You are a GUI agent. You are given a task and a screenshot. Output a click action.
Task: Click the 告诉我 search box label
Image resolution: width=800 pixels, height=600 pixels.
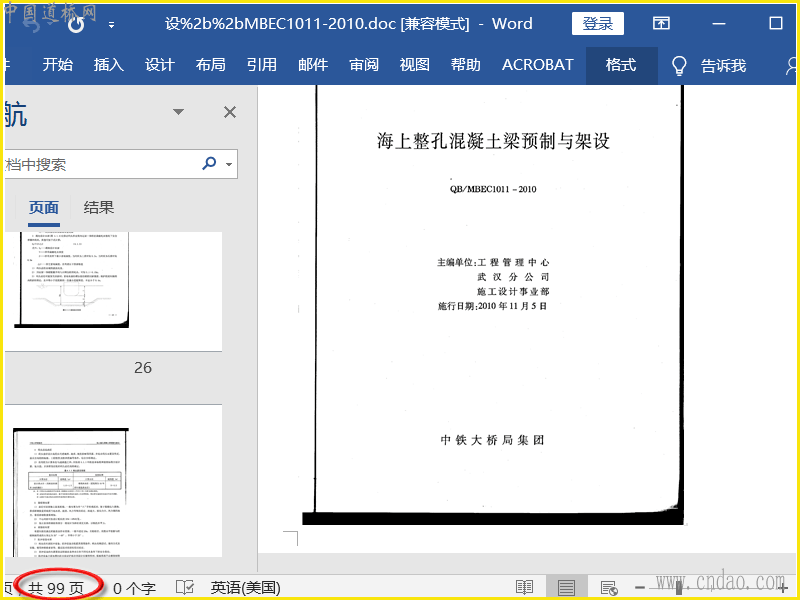coord(723,65)
